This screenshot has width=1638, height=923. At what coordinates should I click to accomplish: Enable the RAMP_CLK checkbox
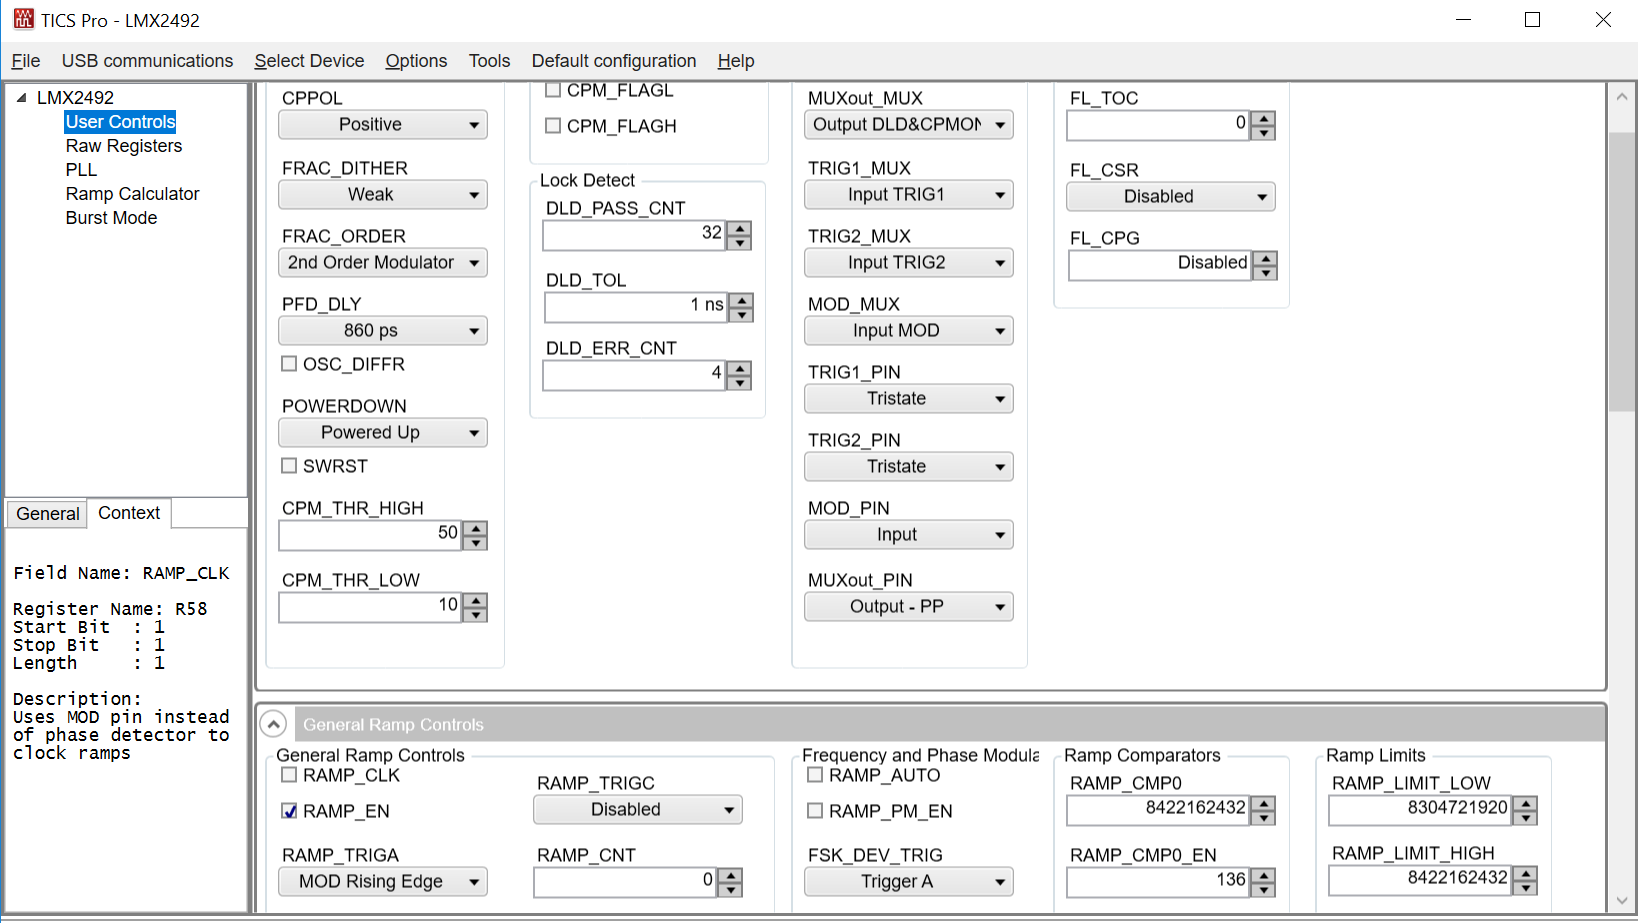[x=289, y=775]
